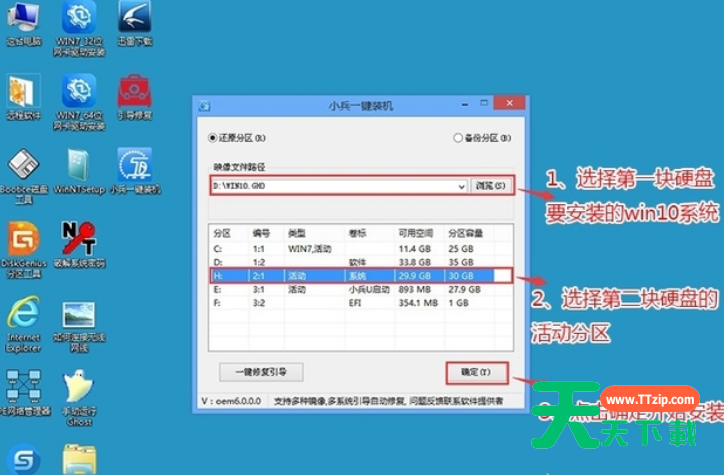Click the 25 GB capacity cell
Screen dimensions: 724x475
pos(461,249)
